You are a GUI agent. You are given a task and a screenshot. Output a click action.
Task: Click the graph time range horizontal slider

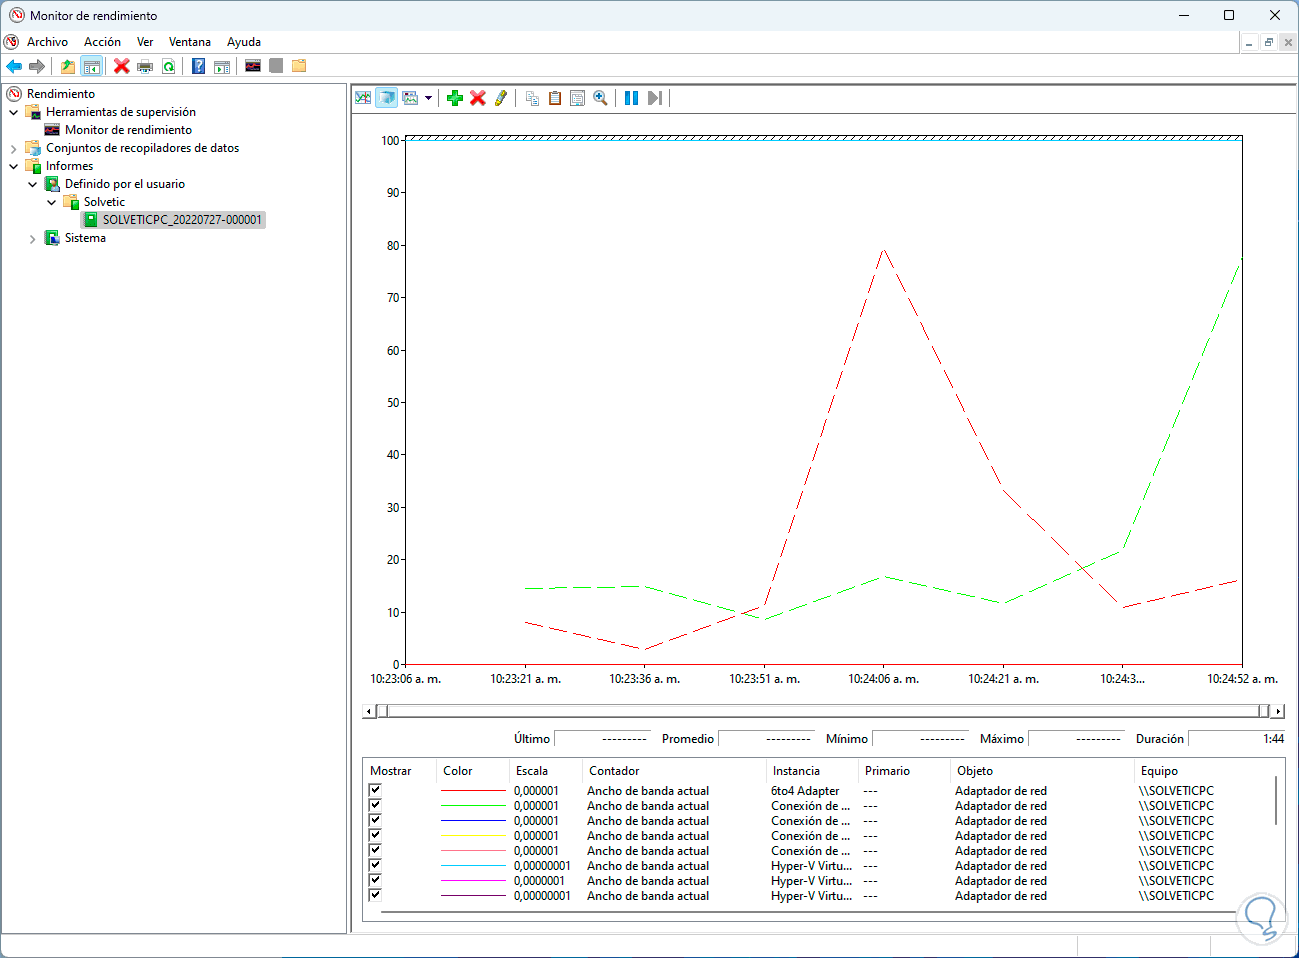(x=824, y=711)
